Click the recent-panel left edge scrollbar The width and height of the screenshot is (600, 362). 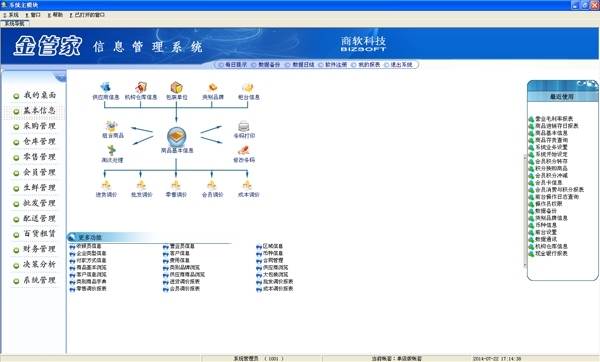tap(525, 211)
